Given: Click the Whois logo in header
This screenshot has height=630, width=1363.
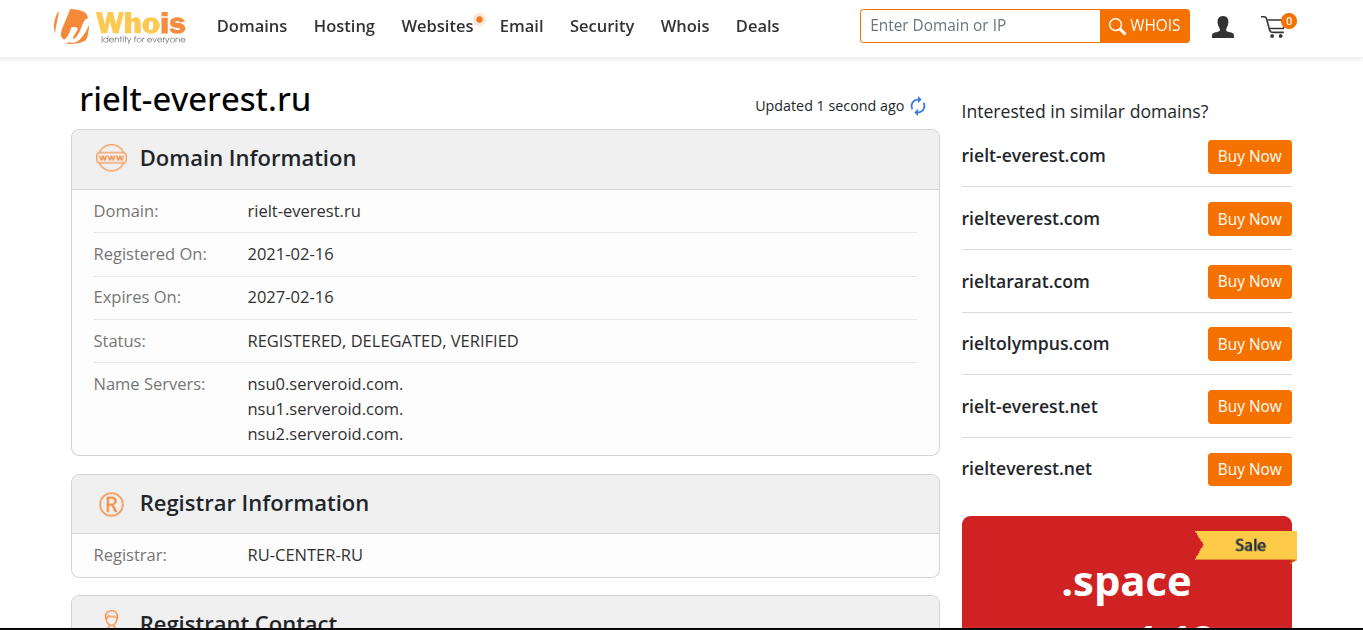Looking at the screenshot, I should [120, 27].
